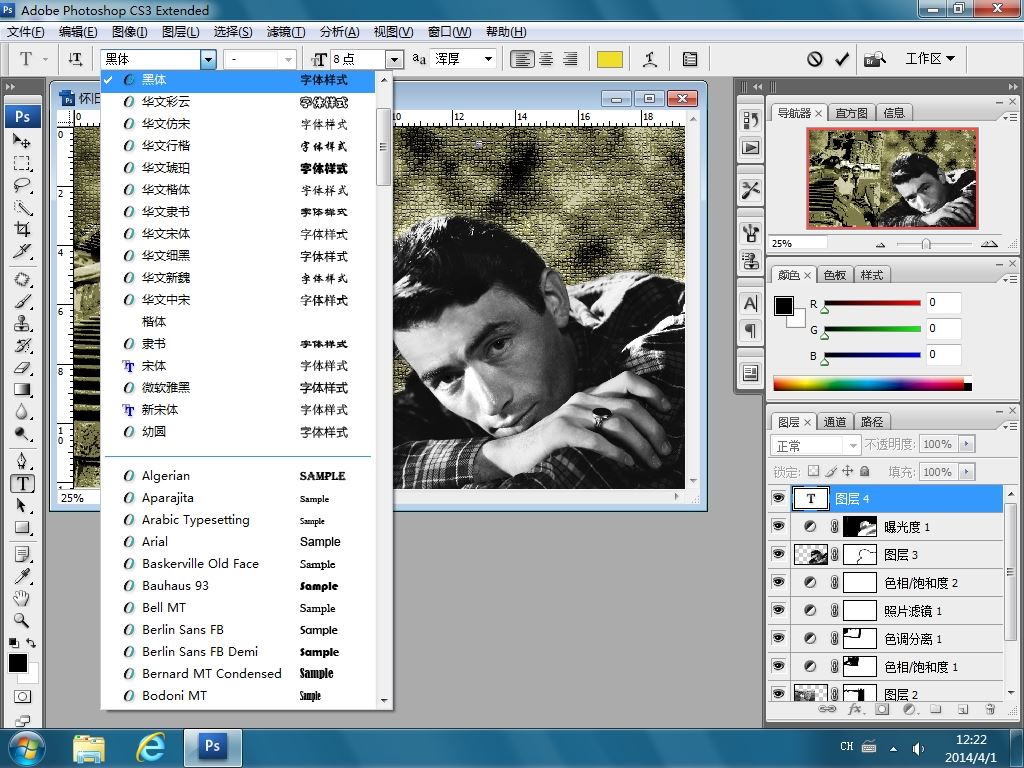Hide the 图层 3 layer
1024x768 pixels.
tap(778, 554)
